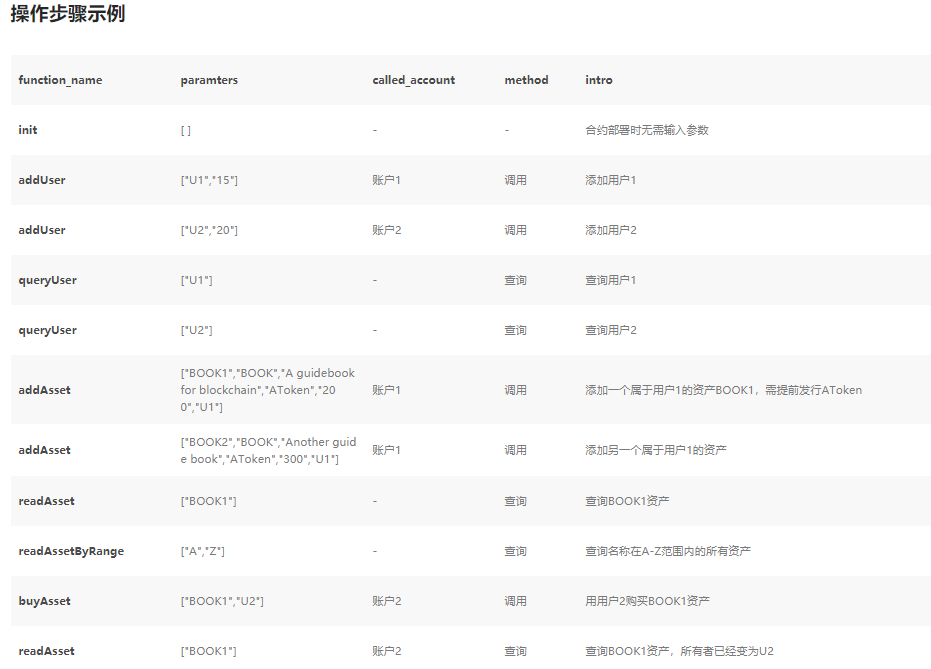Click the parameter cell ["A","Z"]

[202, 551]
